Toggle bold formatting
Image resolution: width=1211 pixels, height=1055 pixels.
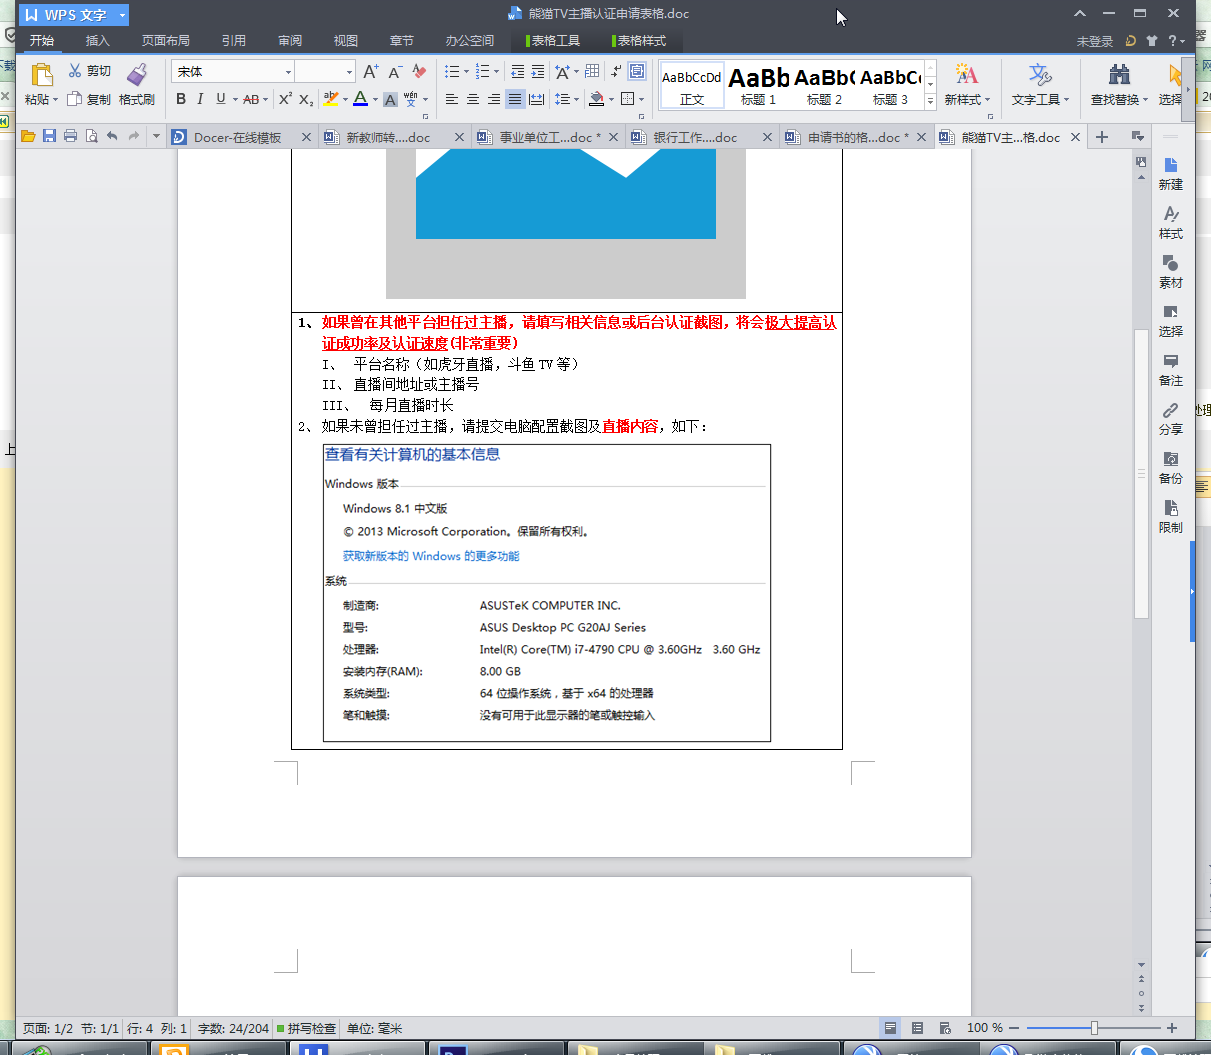(181, 99)
